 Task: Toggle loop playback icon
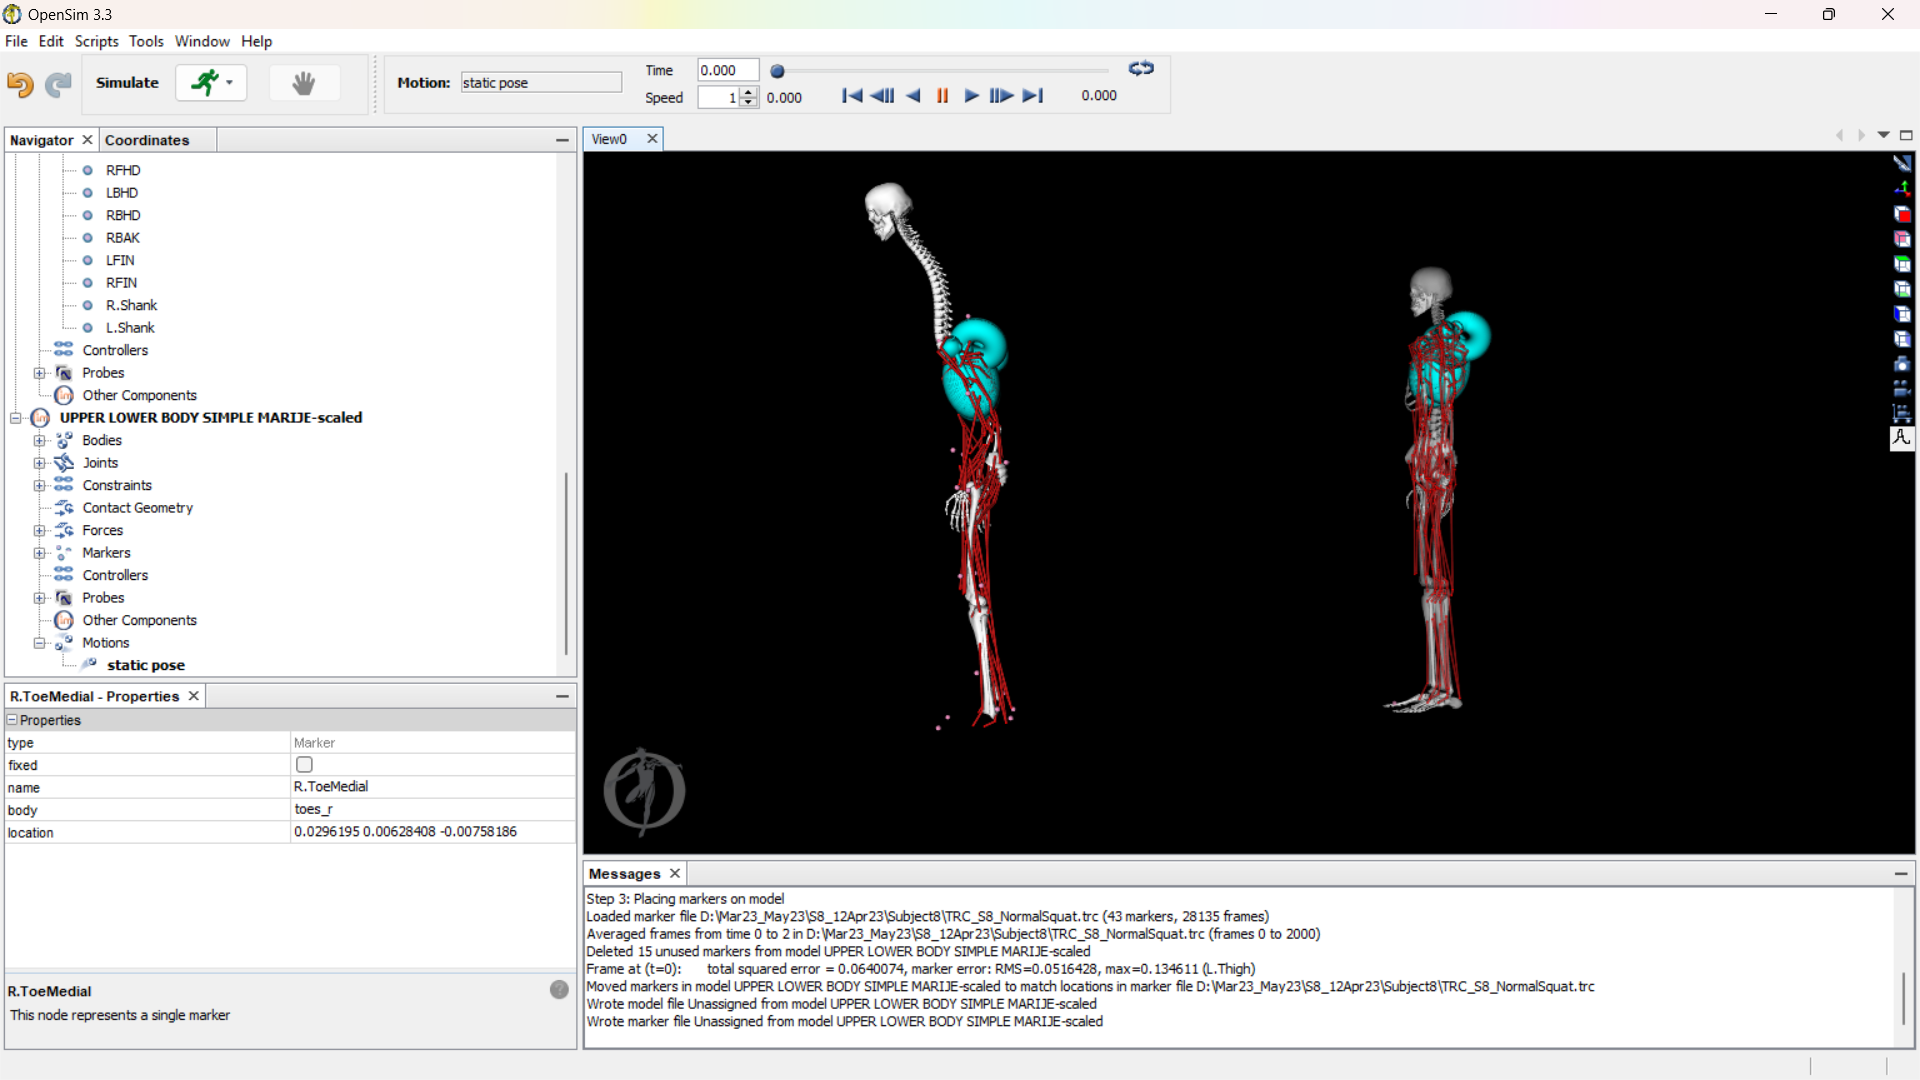[1141, 68]
